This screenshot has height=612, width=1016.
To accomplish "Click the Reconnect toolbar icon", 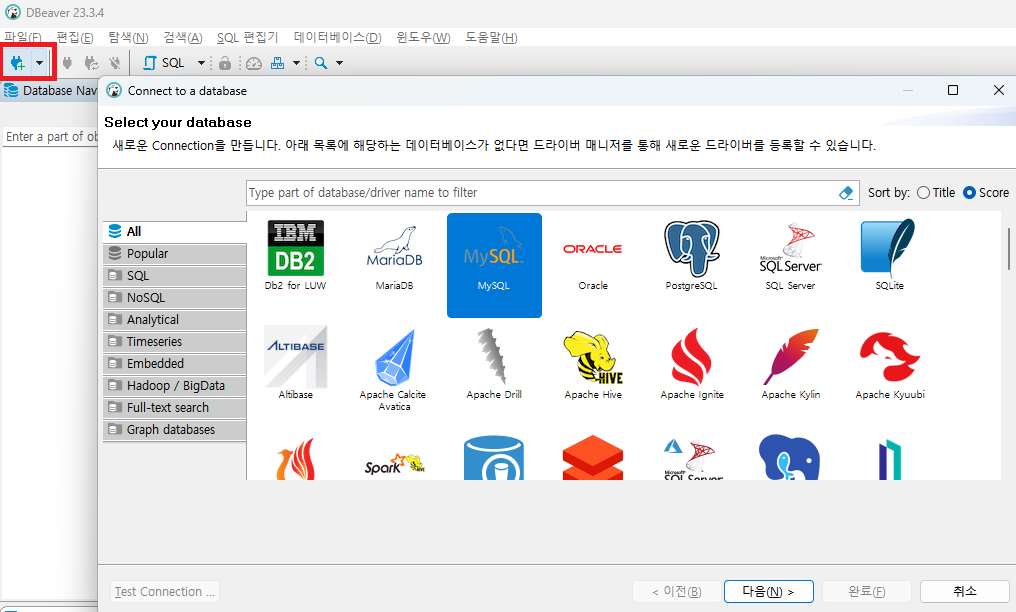I will pos(91,63).
